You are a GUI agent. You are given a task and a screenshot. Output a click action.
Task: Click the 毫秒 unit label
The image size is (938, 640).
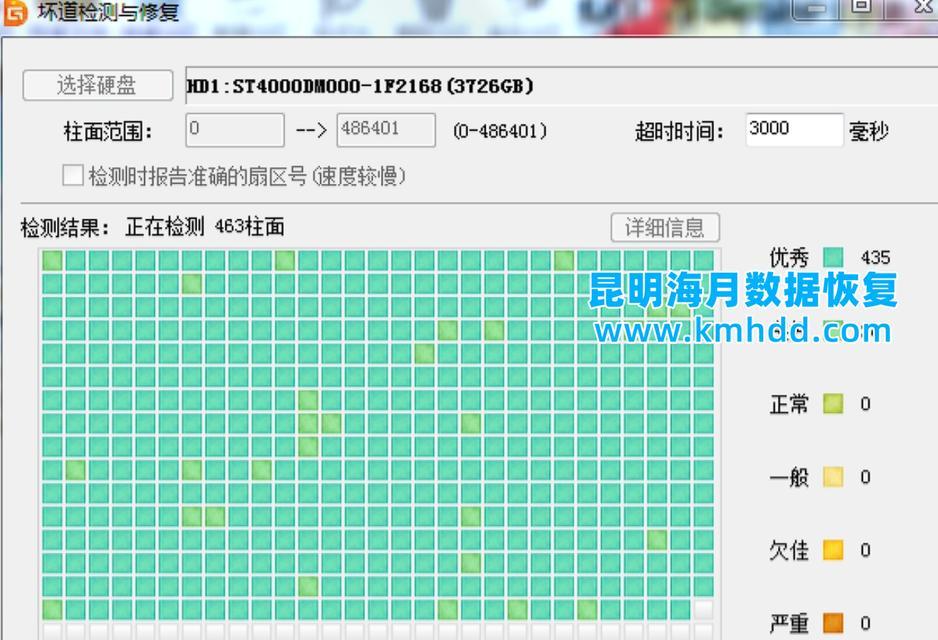(869, 130)
